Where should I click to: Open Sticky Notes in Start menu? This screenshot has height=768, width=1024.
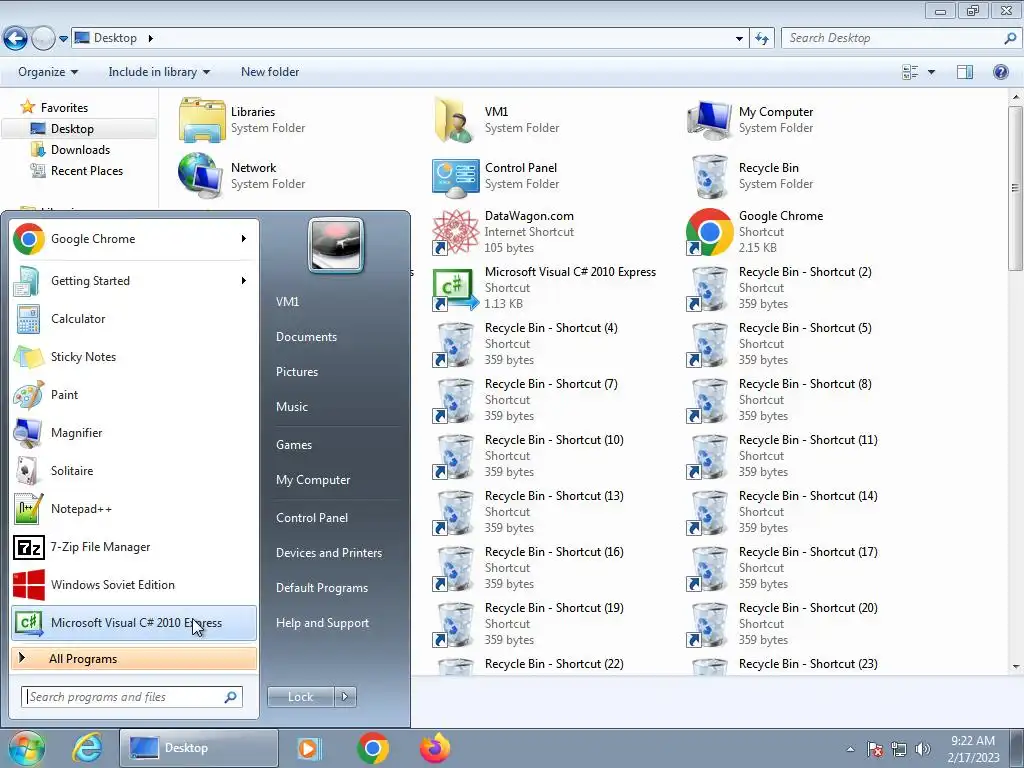134,357
